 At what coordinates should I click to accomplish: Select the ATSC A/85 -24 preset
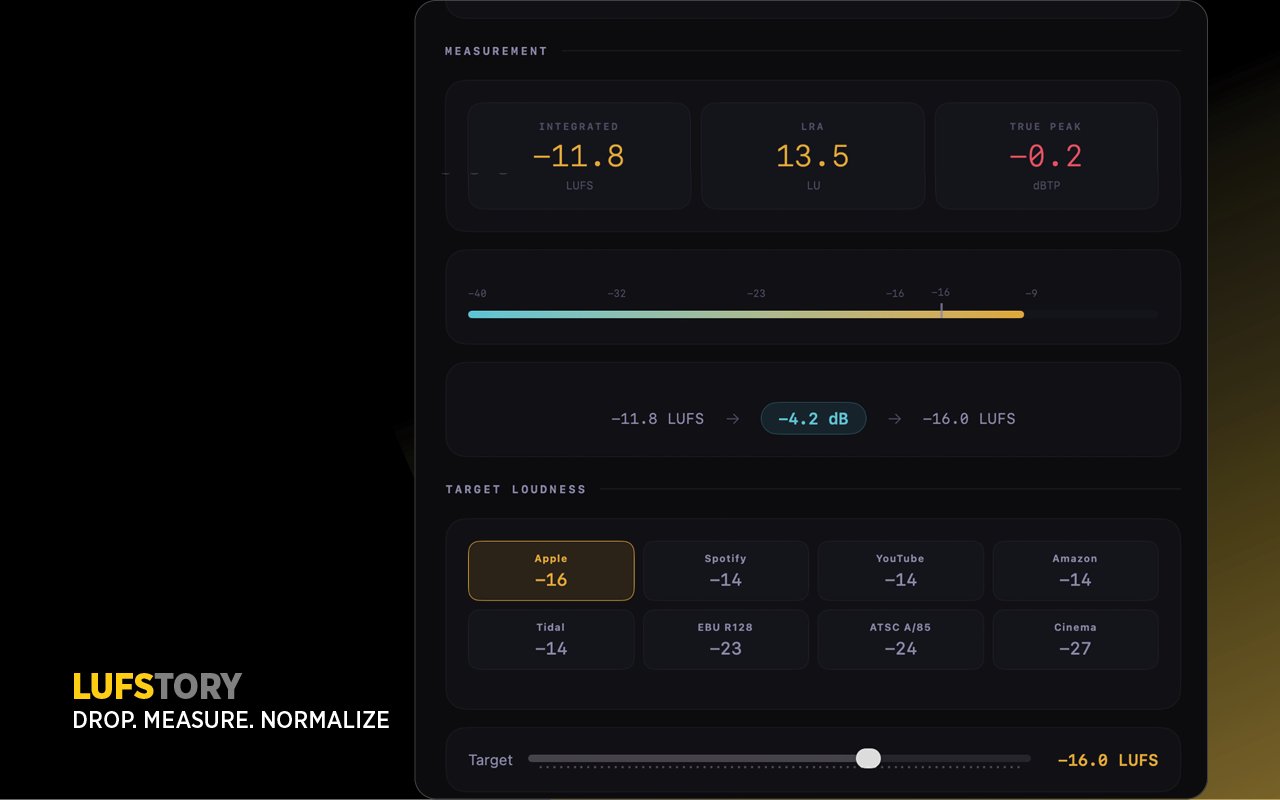pyautogui.click(x=899, y=639)
